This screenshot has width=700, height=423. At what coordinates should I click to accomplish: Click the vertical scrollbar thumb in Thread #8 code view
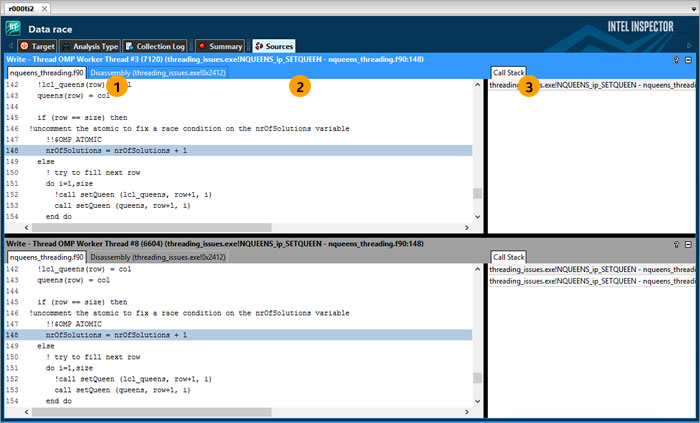tap(477, 377)
